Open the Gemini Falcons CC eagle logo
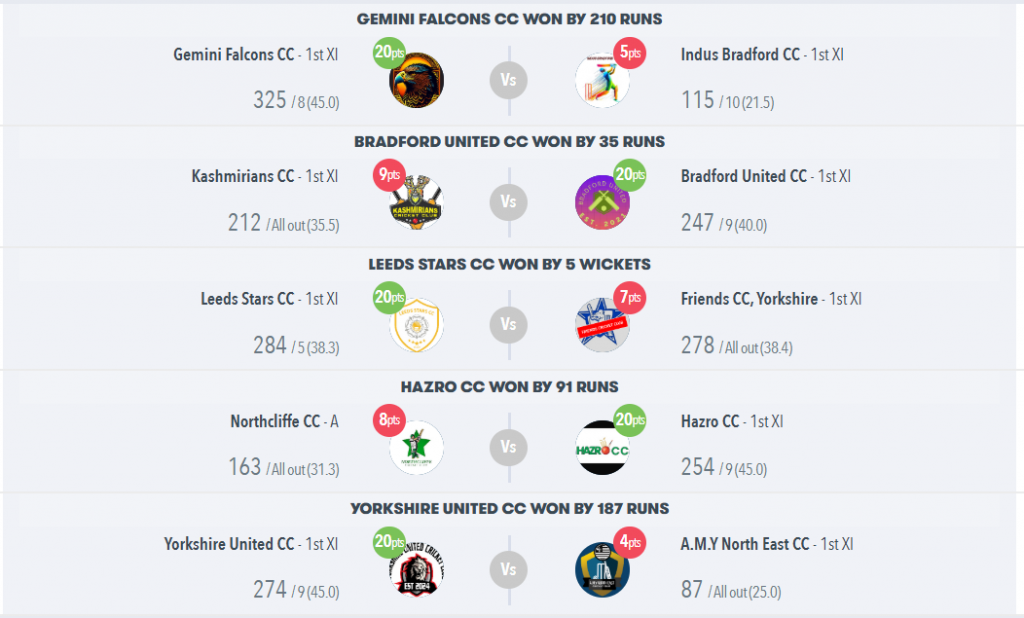 pos(417,80)
